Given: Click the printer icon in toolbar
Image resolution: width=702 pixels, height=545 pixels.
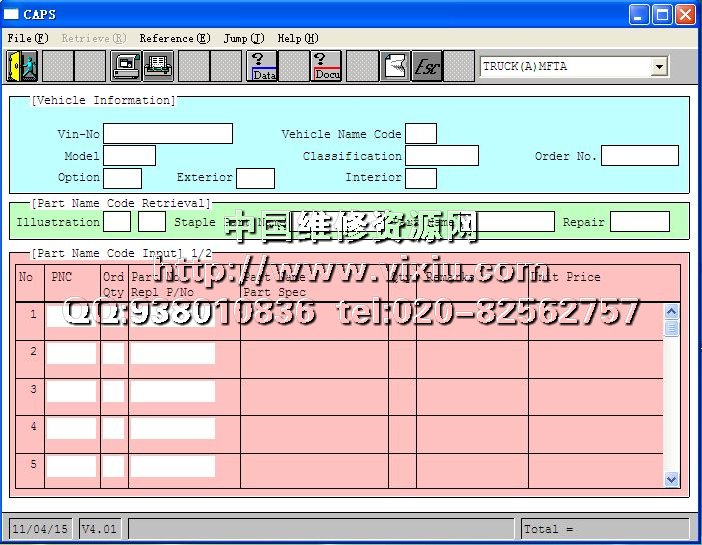Looking at the screenshot, I should point(158,67).
